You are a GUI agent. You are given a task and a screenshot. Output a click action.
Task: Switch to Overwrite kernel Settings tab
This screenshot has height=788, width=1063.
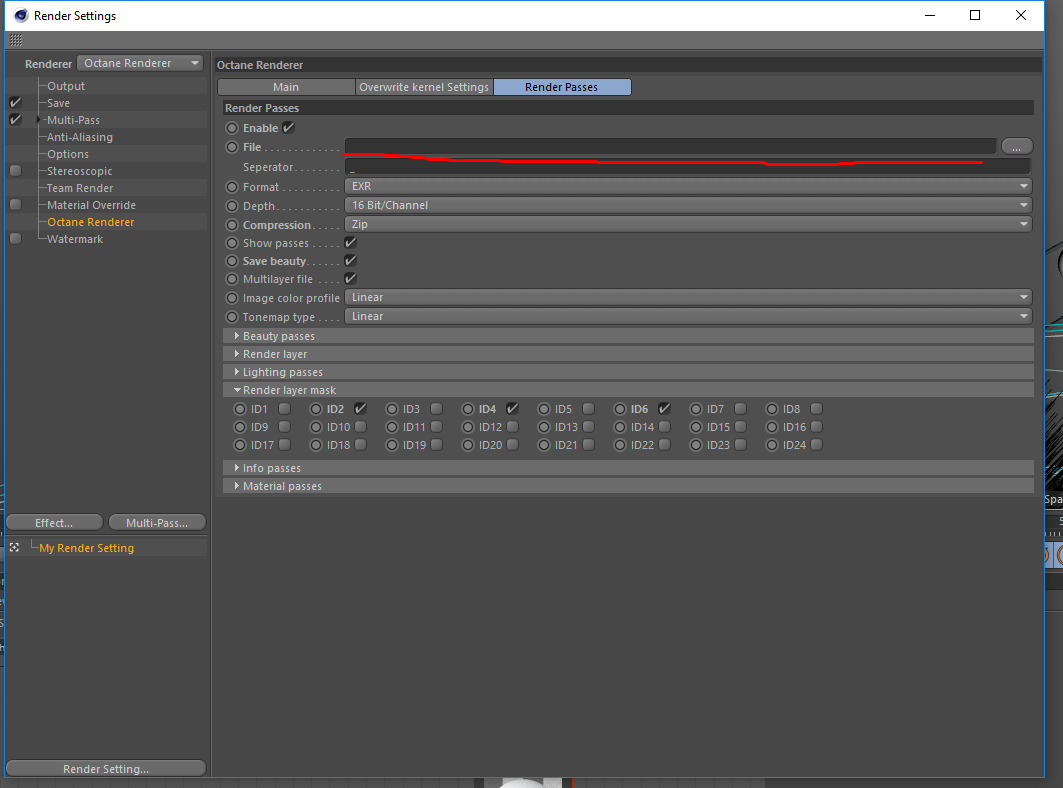coord(424,87)
